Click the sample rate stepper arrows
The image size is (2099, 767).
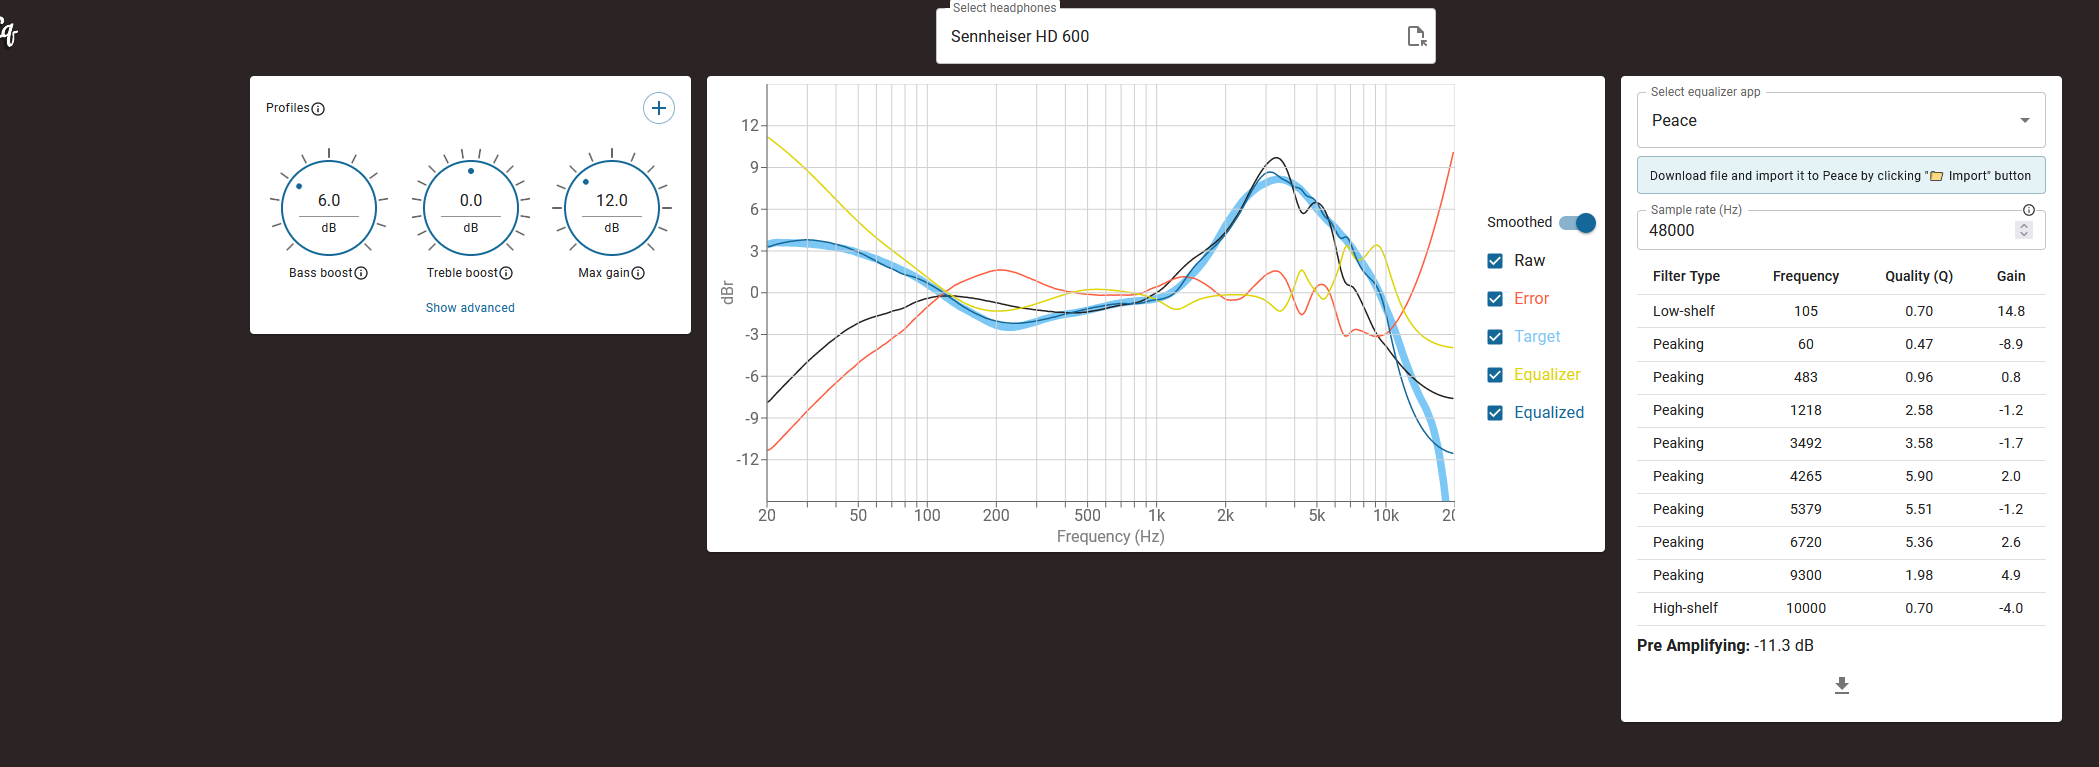2024,230
